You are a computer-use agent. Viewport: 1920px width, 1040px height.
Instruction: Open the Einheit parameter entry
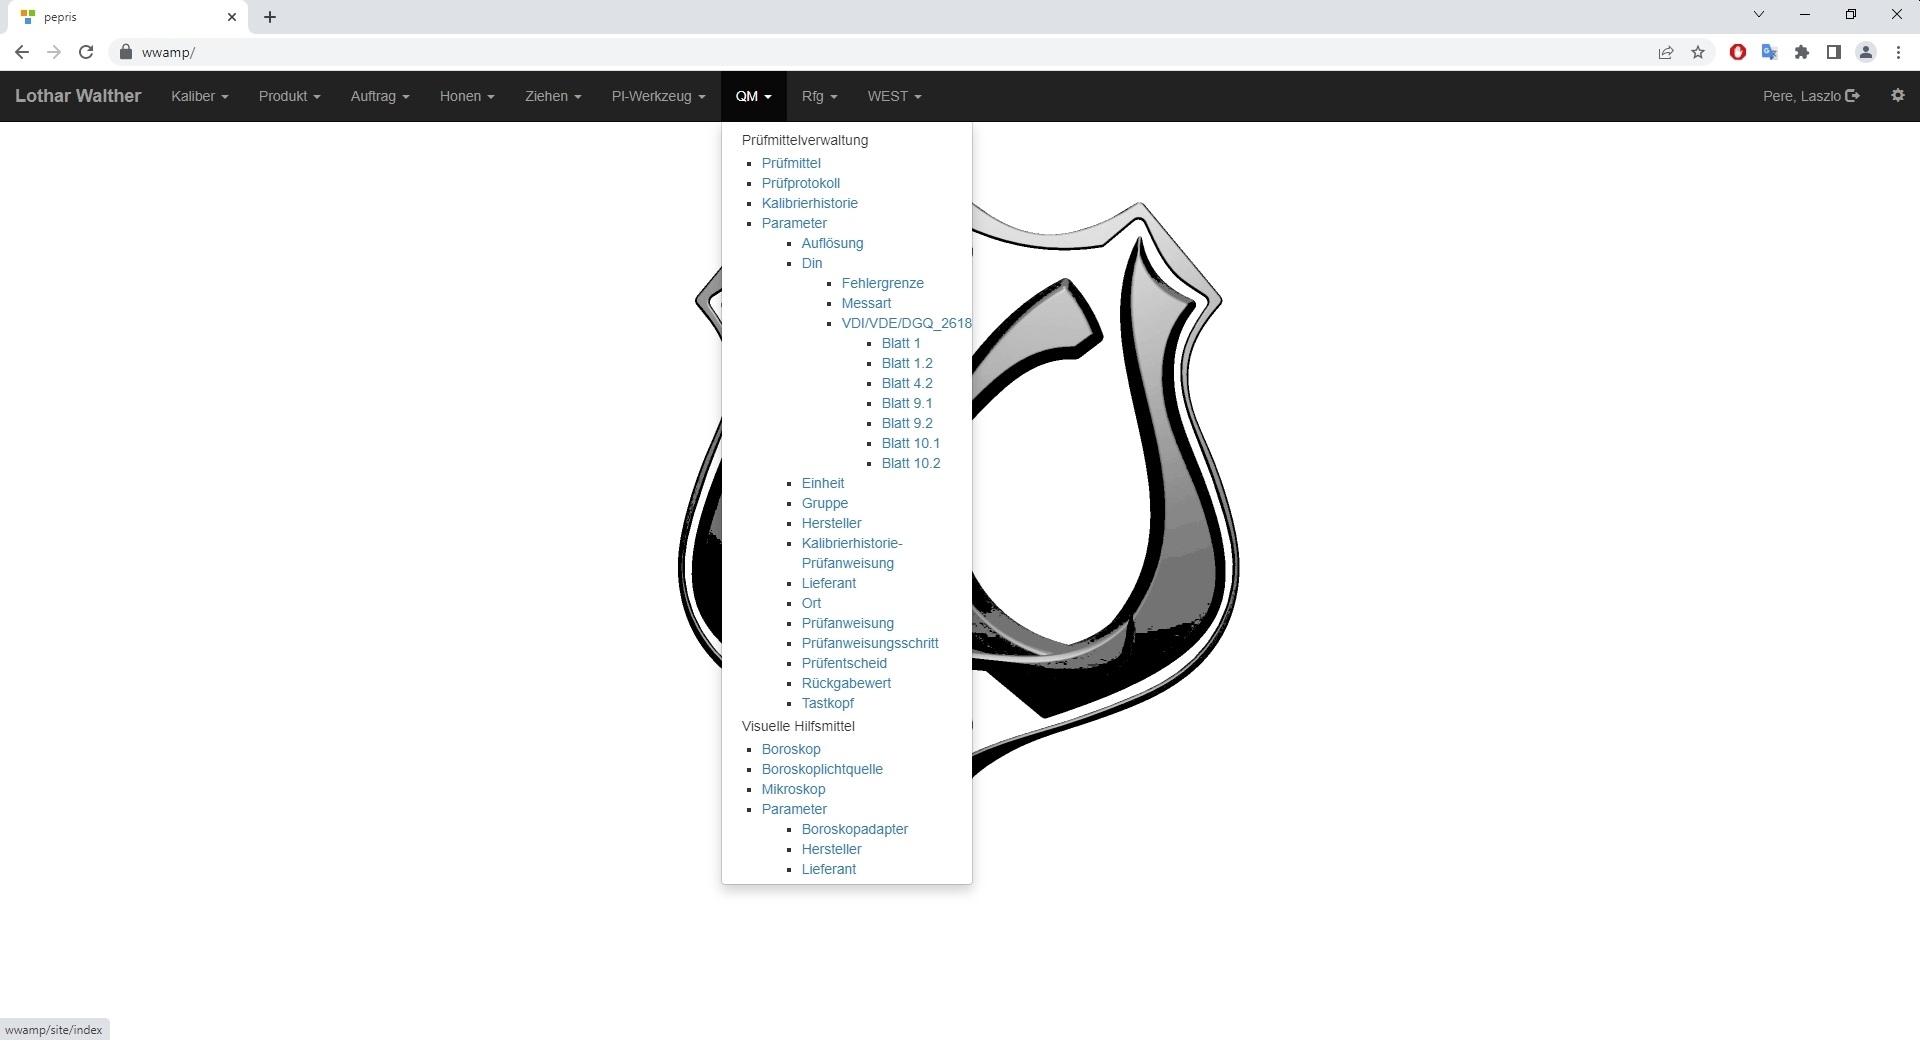point(823,483)
